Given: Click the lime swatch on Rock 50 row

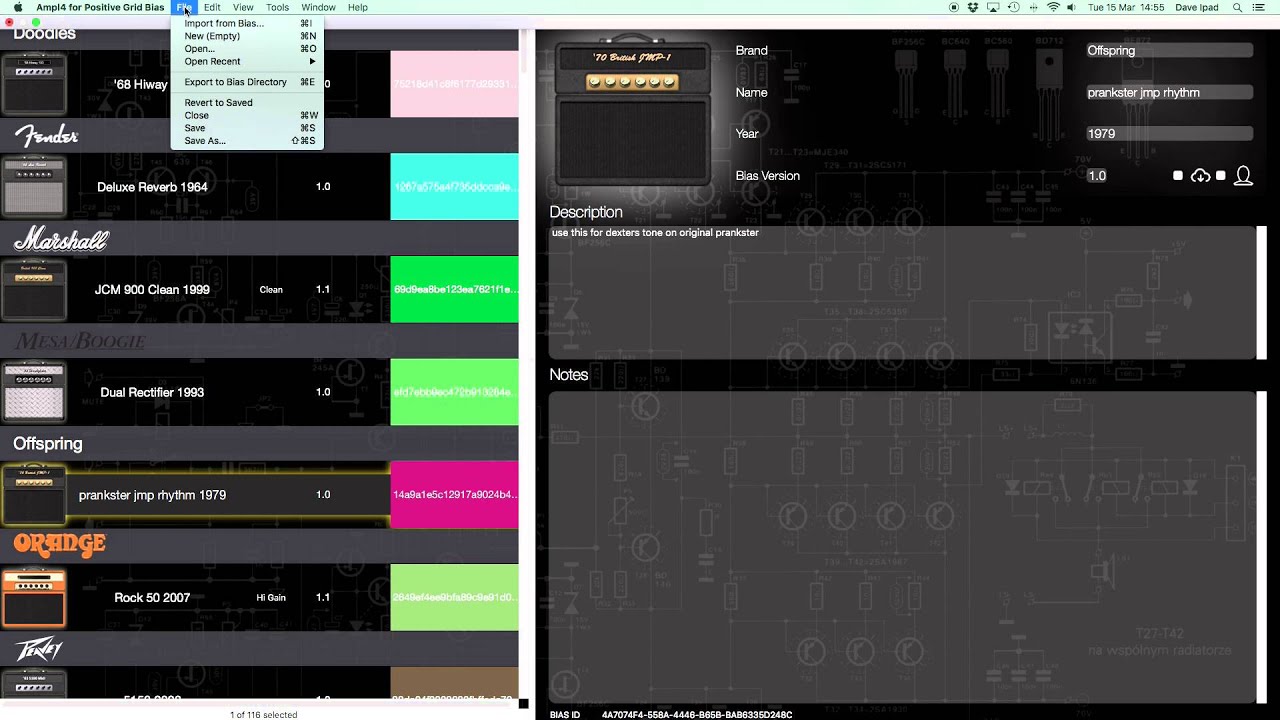Looking at the screenshot, I should [454, 597].
